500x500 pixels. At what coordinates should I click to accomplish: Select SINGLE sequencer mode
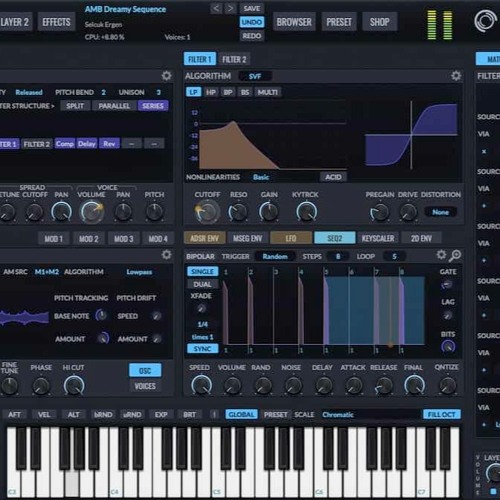pyautogui.click(x=202, y=271)
